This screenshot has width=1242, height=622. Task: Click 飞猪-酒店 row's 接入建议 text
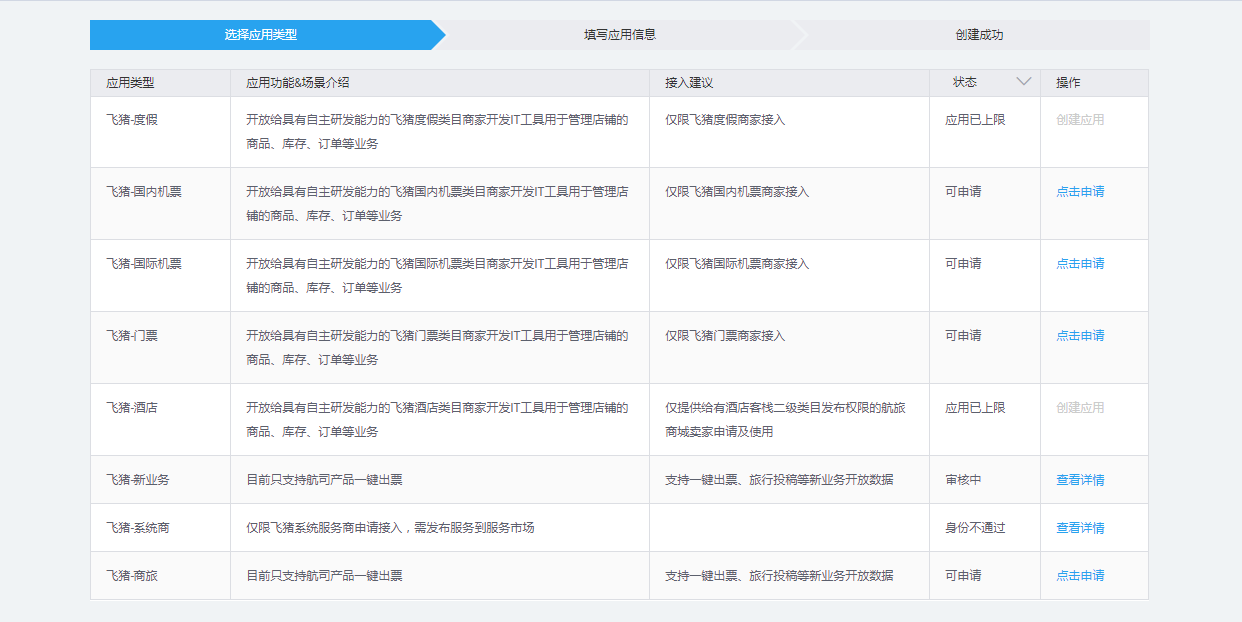(786, 420)
